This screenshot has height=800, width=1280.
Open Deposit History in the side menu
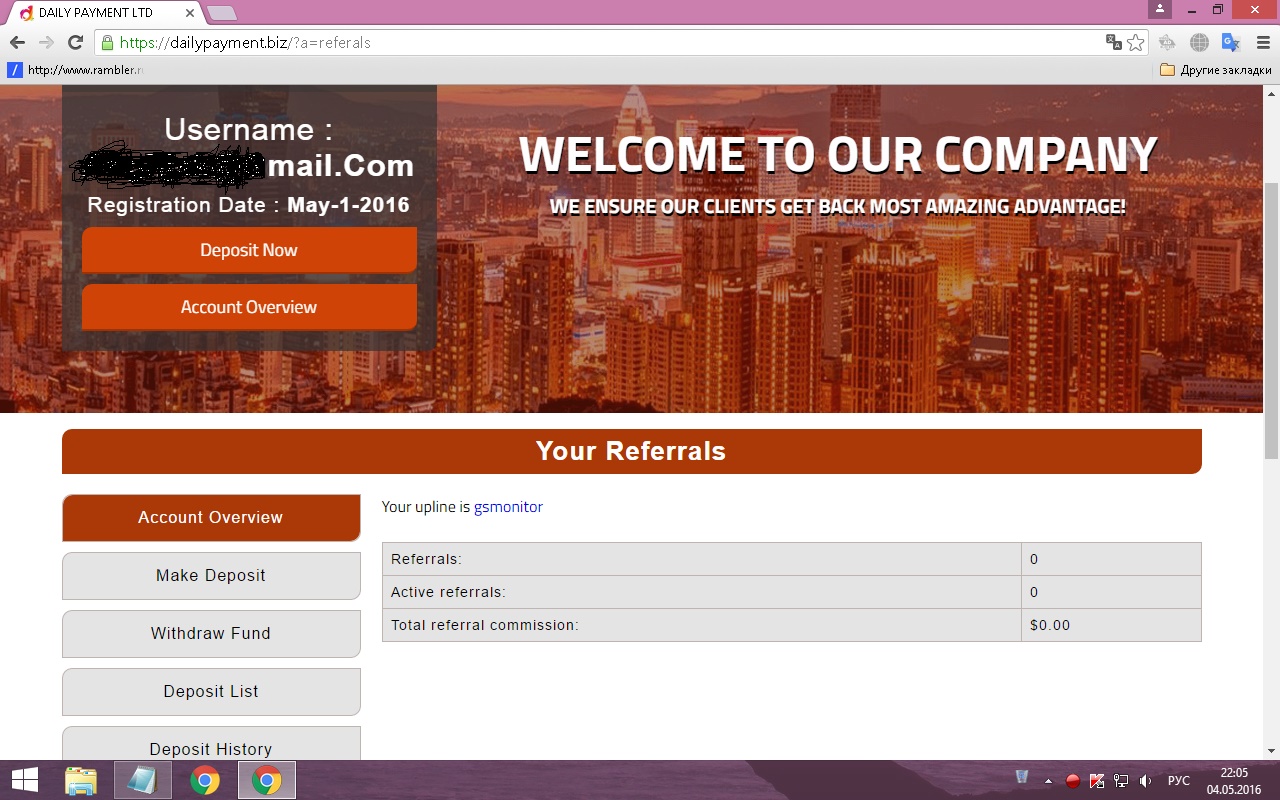211,744
